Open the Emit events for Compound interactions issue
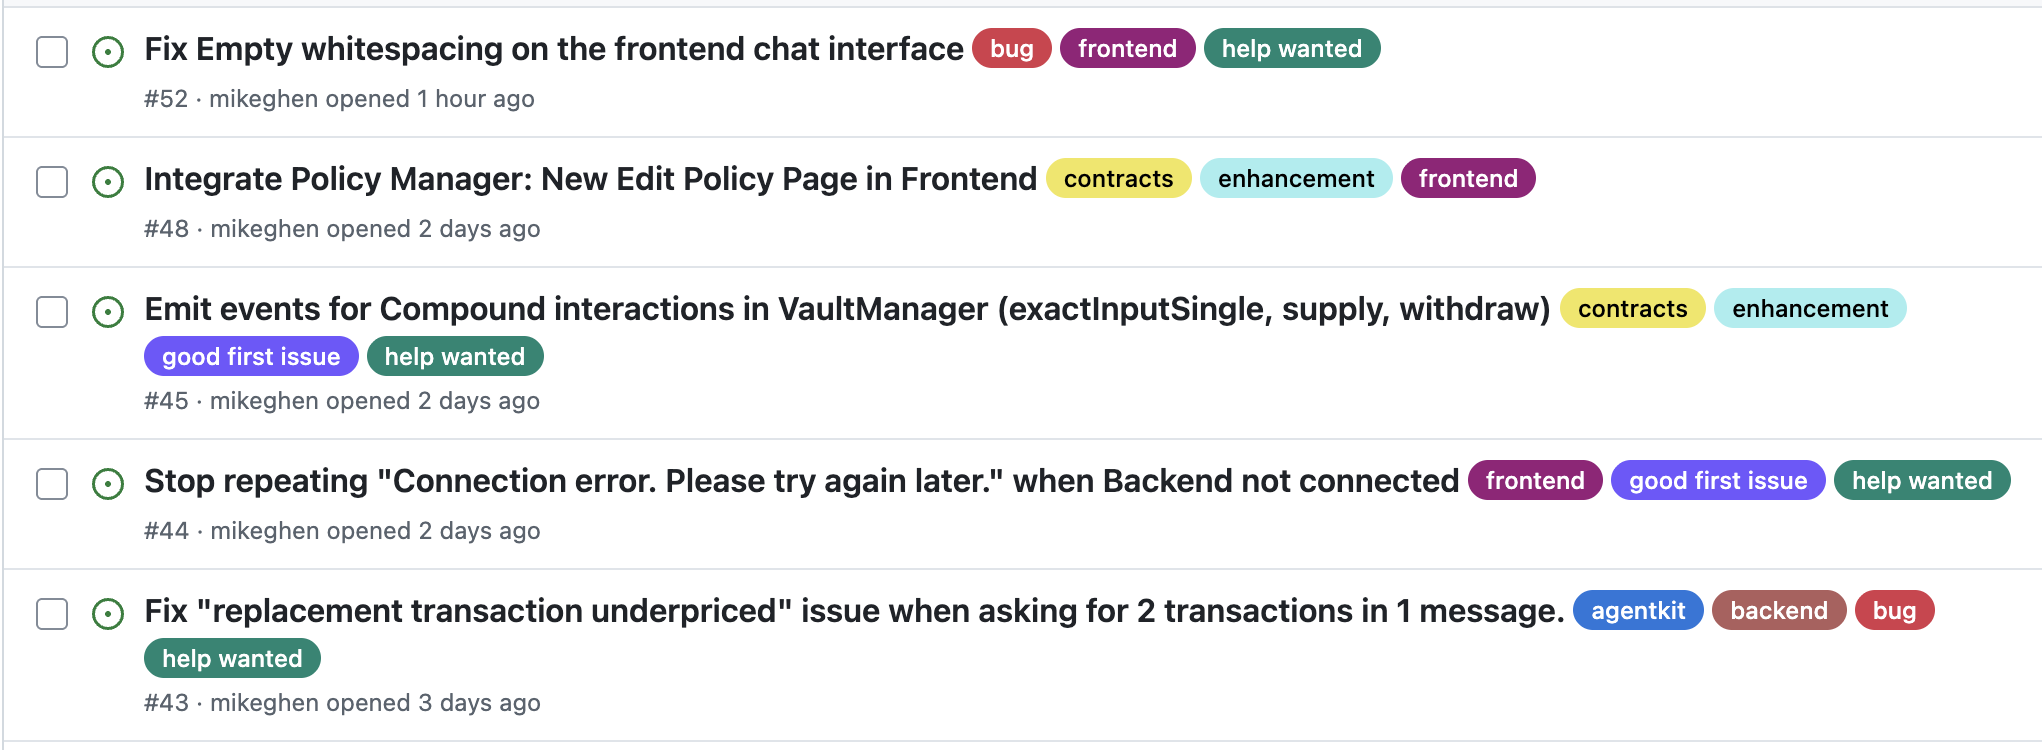The width and height of the screenshot is (2042, 750). click(846, 309)
